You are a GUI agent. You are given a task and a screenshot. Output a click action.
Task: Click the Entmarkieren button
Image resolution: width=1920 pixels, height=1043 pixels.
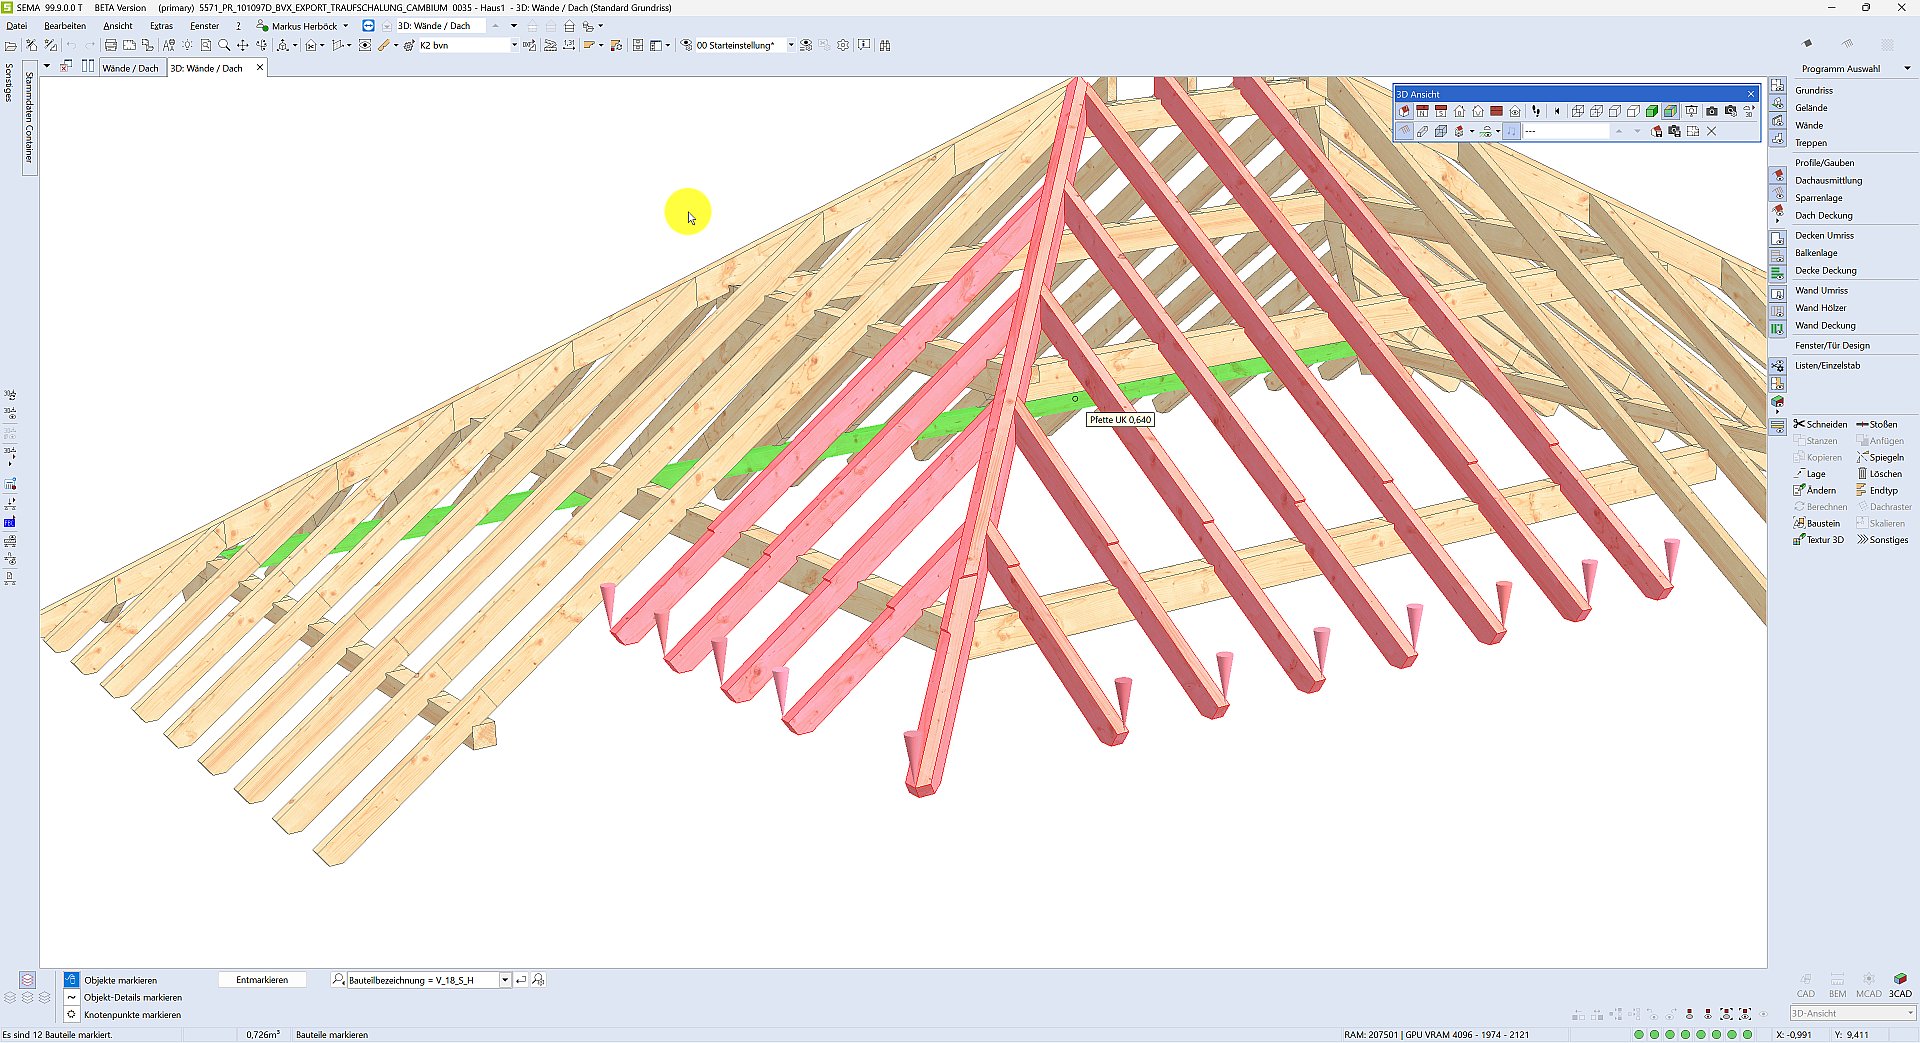click(x=262, y=980)
